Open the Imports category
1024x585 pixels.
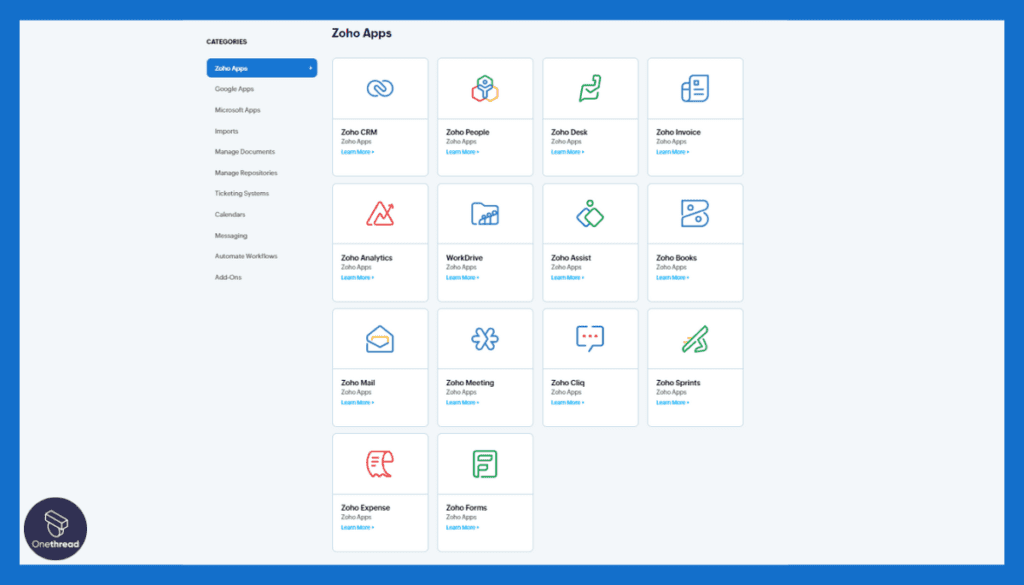(227, 131)
